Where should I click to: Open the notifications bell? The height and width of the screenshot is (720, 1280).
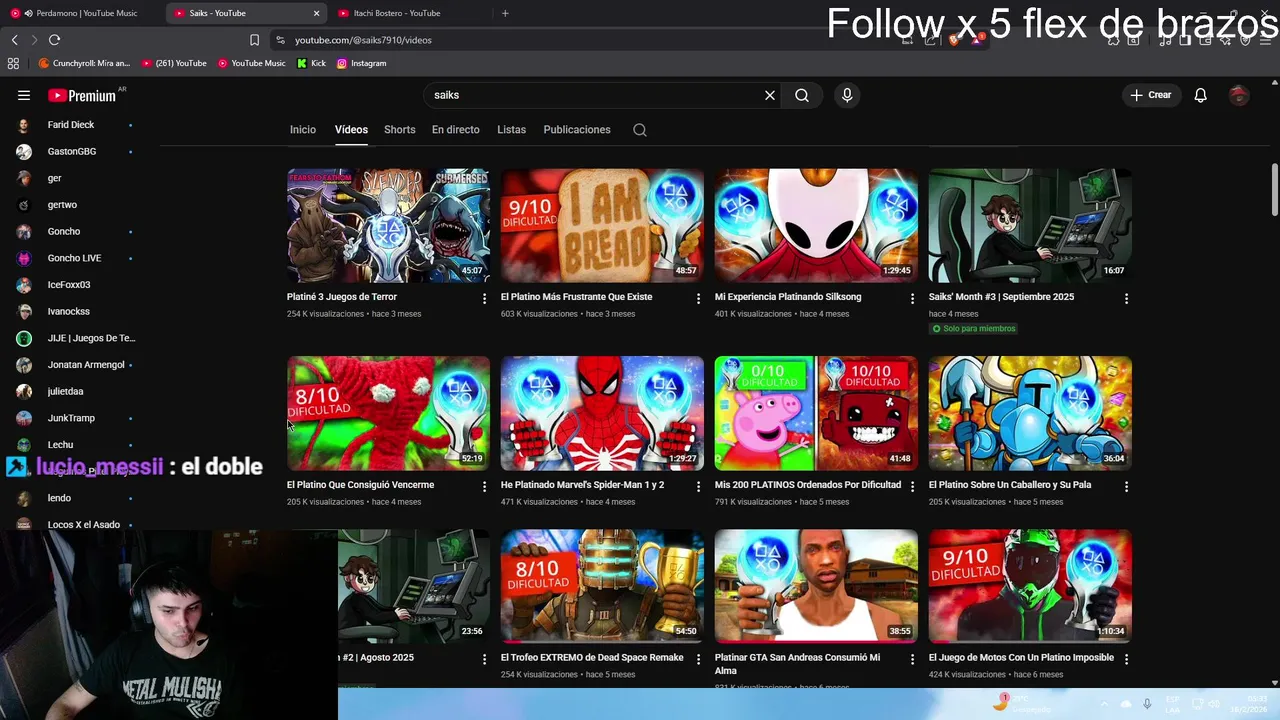tap(1200, 95)
